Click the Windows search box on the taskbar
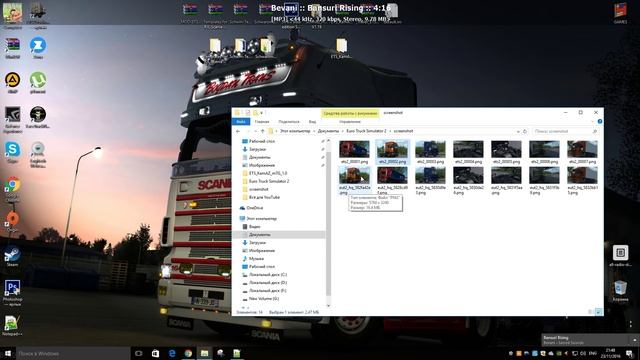This screenshot has width=640, height=360. 73,353
